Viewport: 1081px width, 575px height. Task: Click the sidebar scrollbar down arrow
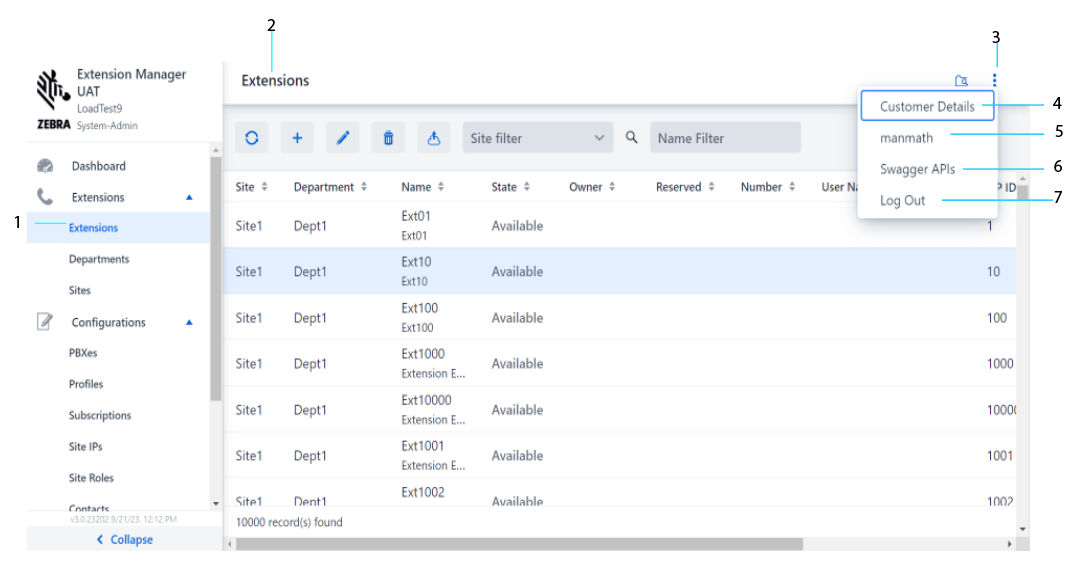click(216, 503)
